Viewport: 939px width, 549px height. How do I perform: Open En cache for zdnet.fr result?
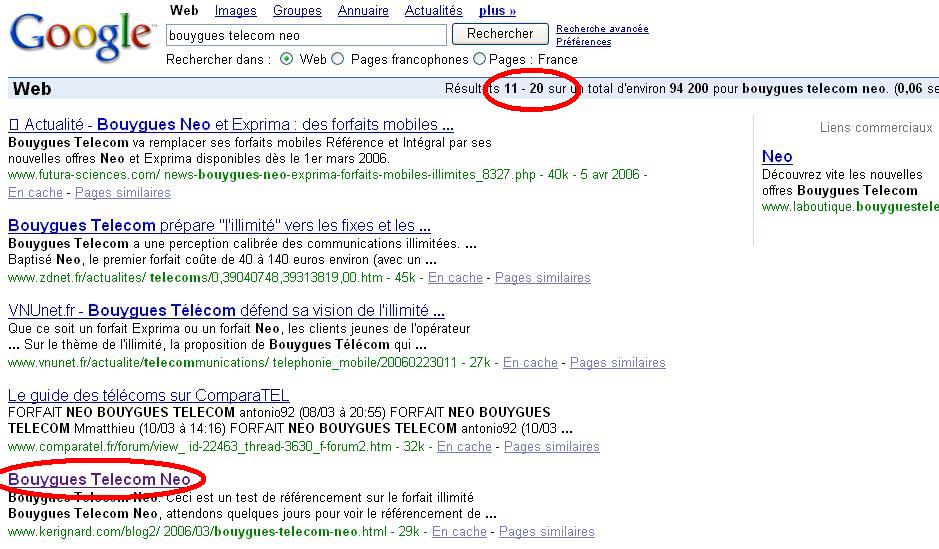(x=455, y=278)
